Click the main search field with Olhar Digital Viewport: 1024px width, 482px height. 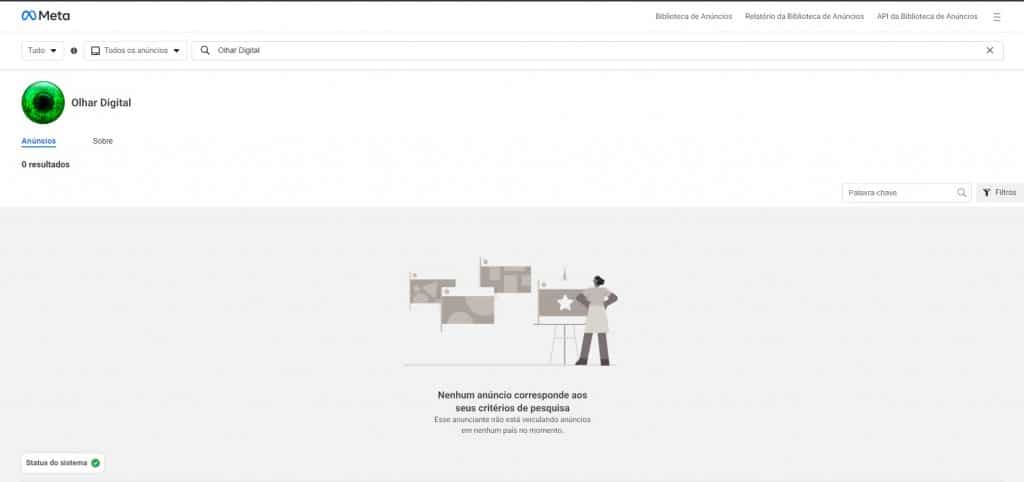(x=597, y=50)
